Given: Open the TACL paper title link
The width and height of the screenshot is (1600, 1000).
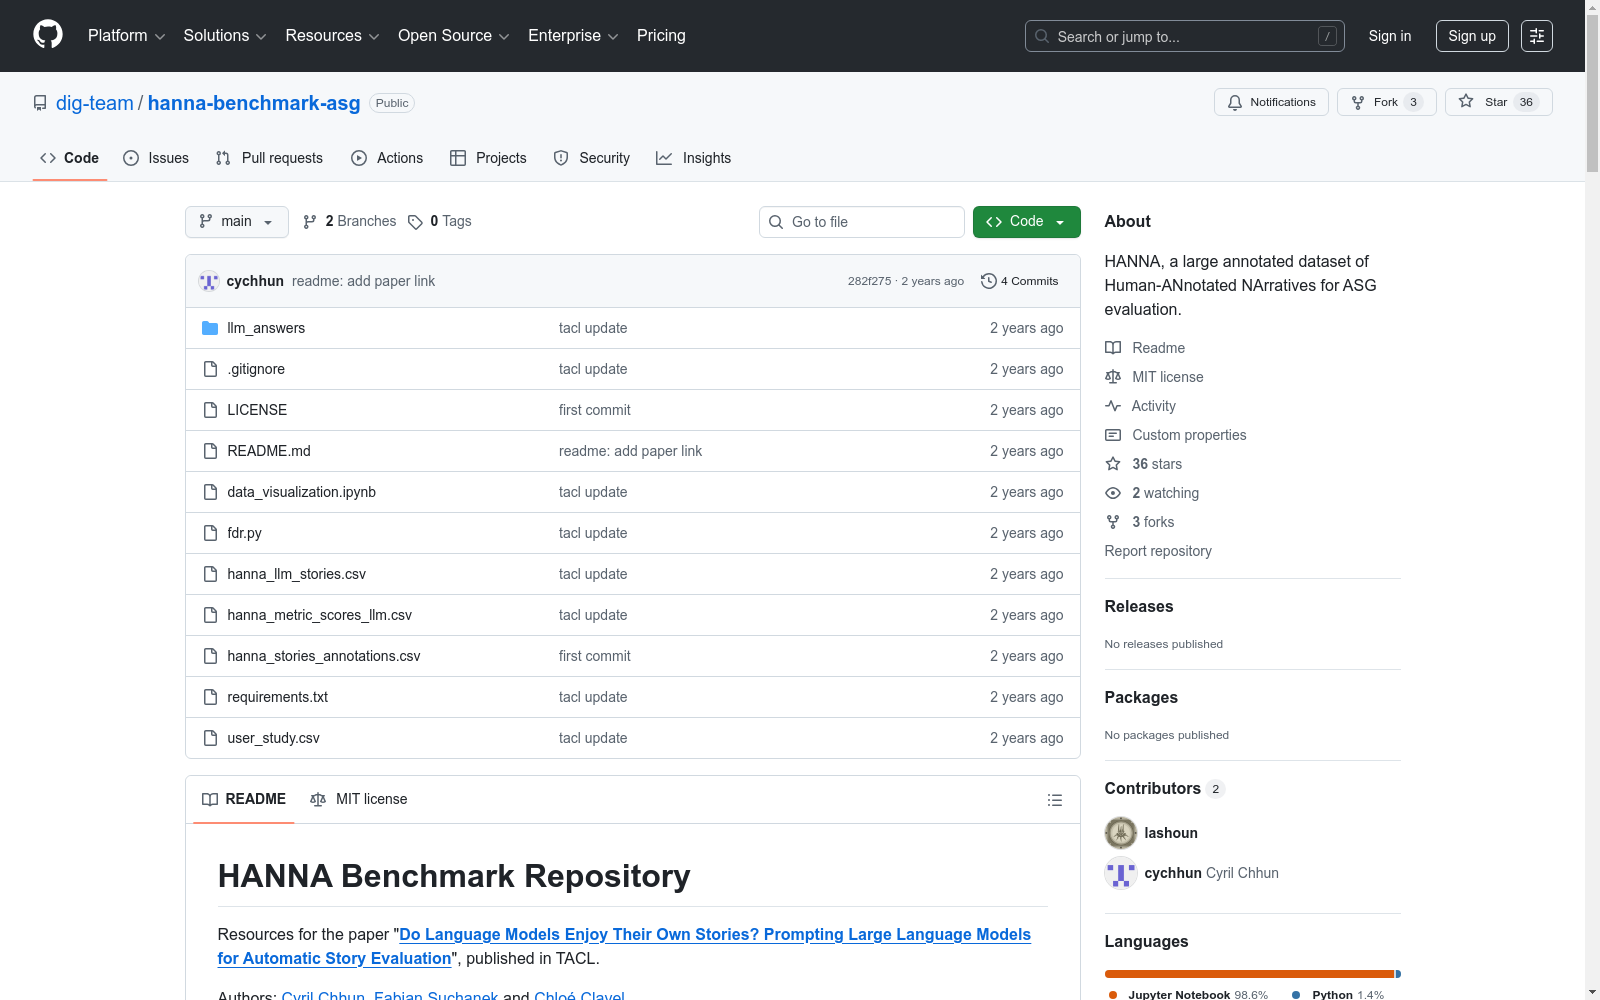Looking at the screenshot, I should pyautogui.click(x=624, y=946).
